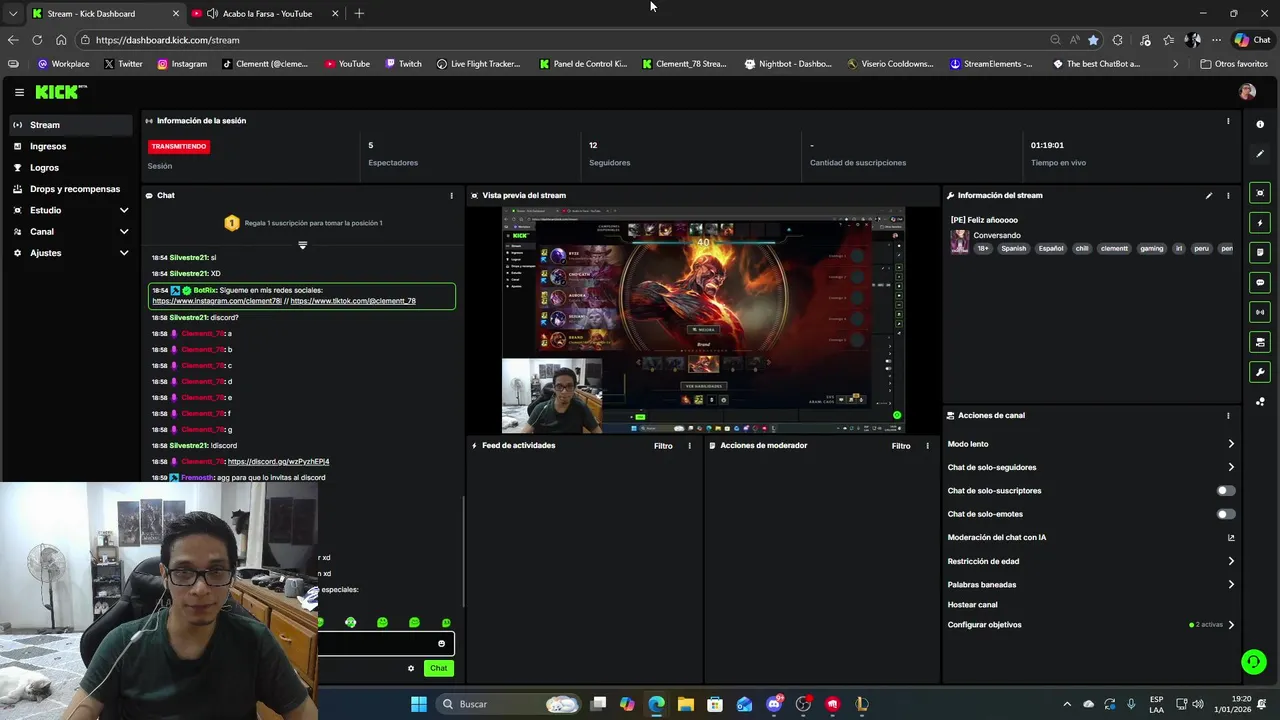Open Información de la sesión three-dot menu

(x=1228, y=121)
